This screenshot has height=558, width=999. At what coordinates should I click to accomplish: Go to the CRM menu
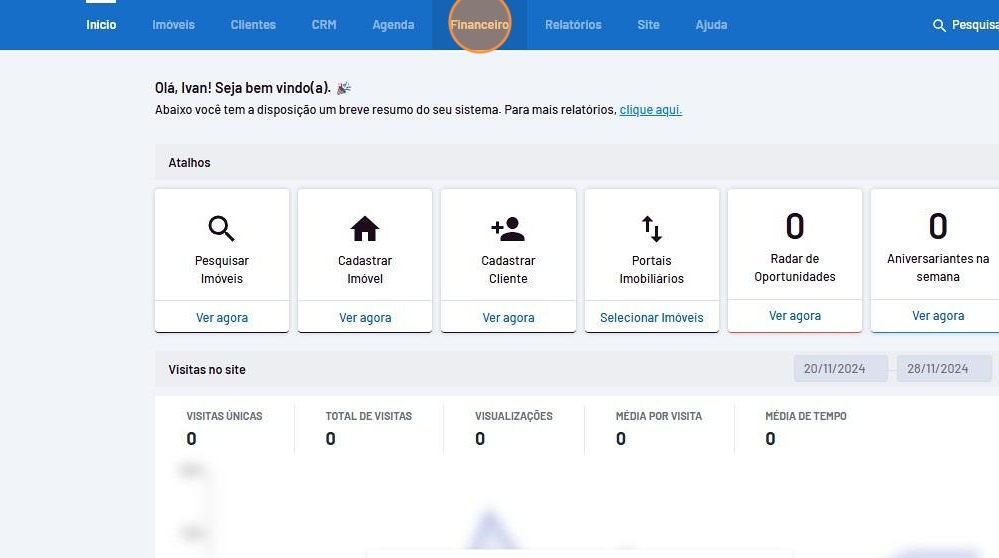(324, 25)
